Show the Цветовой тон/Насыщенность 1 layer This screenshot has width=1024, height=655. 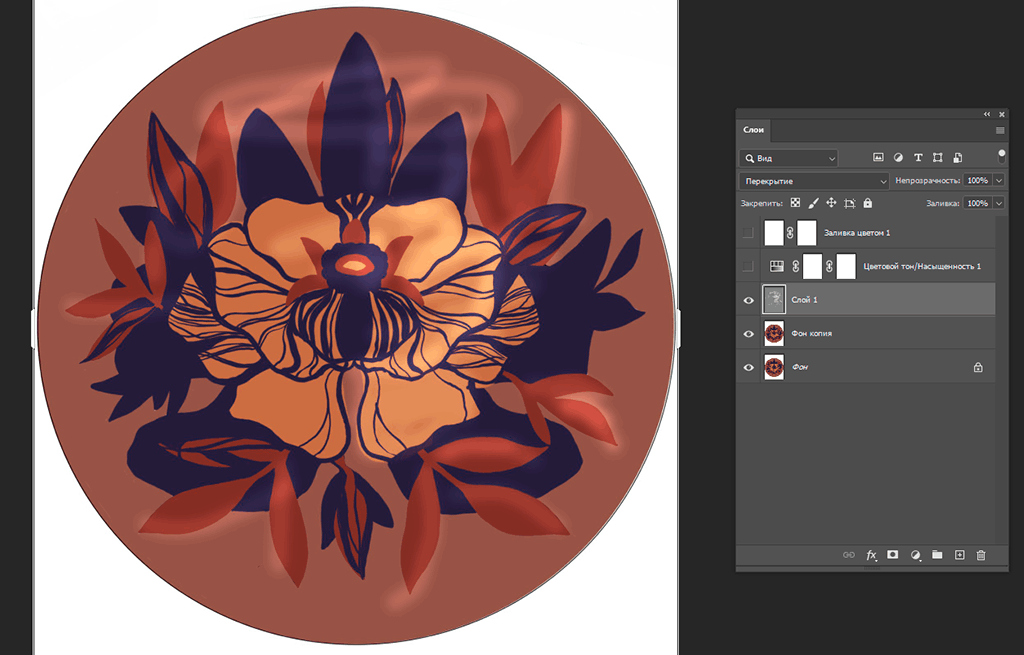[x=748, y=266]
